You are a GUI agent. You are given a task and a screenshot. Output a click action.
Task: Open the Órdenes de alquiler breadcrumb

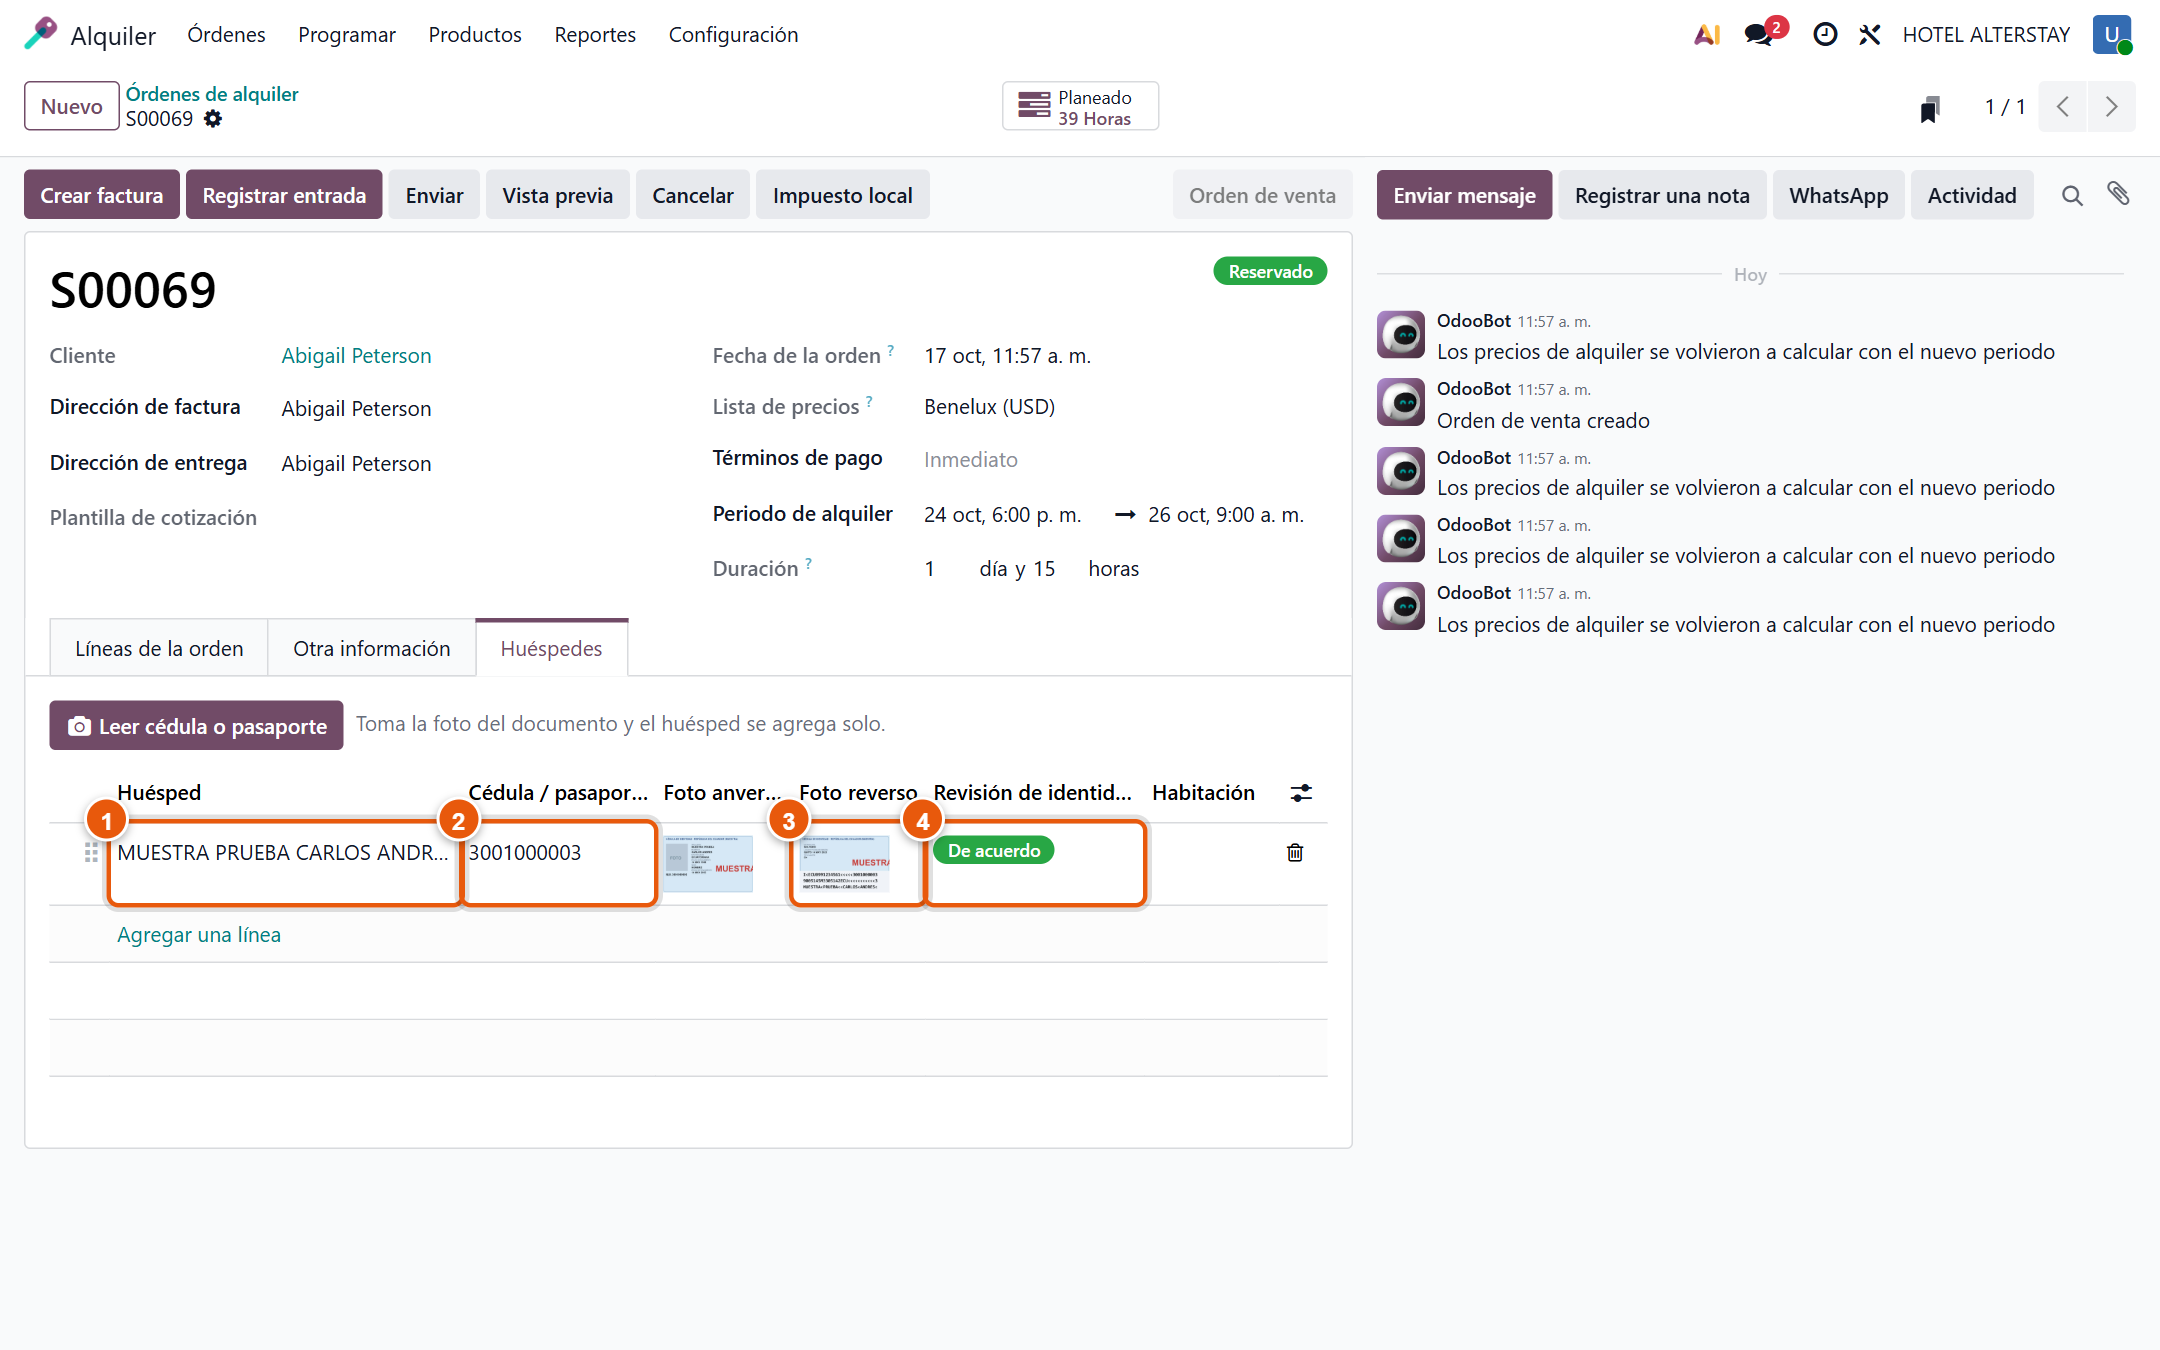(212, 94)
